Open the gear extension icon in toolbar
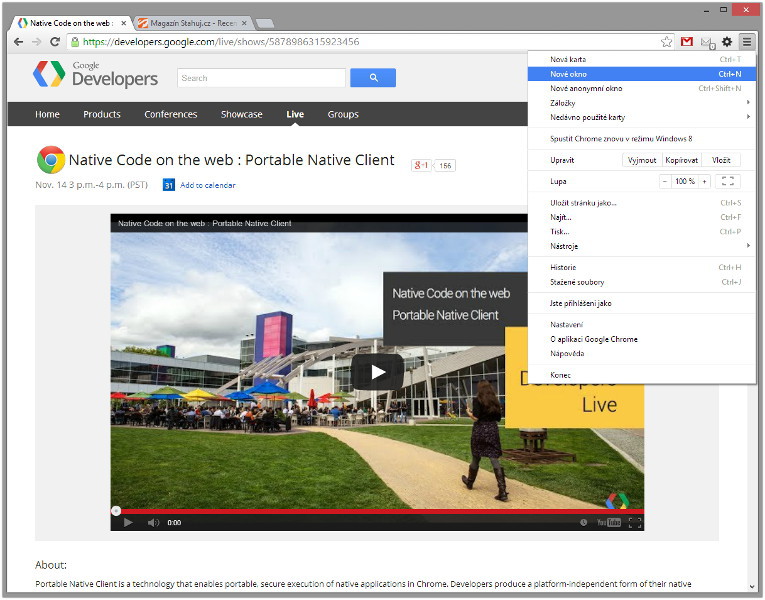Screen dimensions: 765x600 point(727,42)
